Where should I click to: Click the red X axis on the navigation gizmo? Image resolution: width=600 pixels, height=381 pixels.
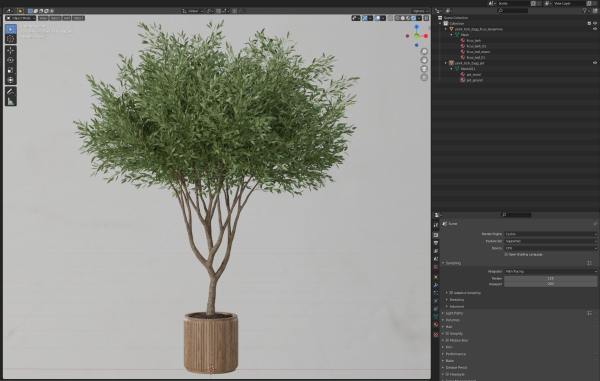tap(426, 36)
